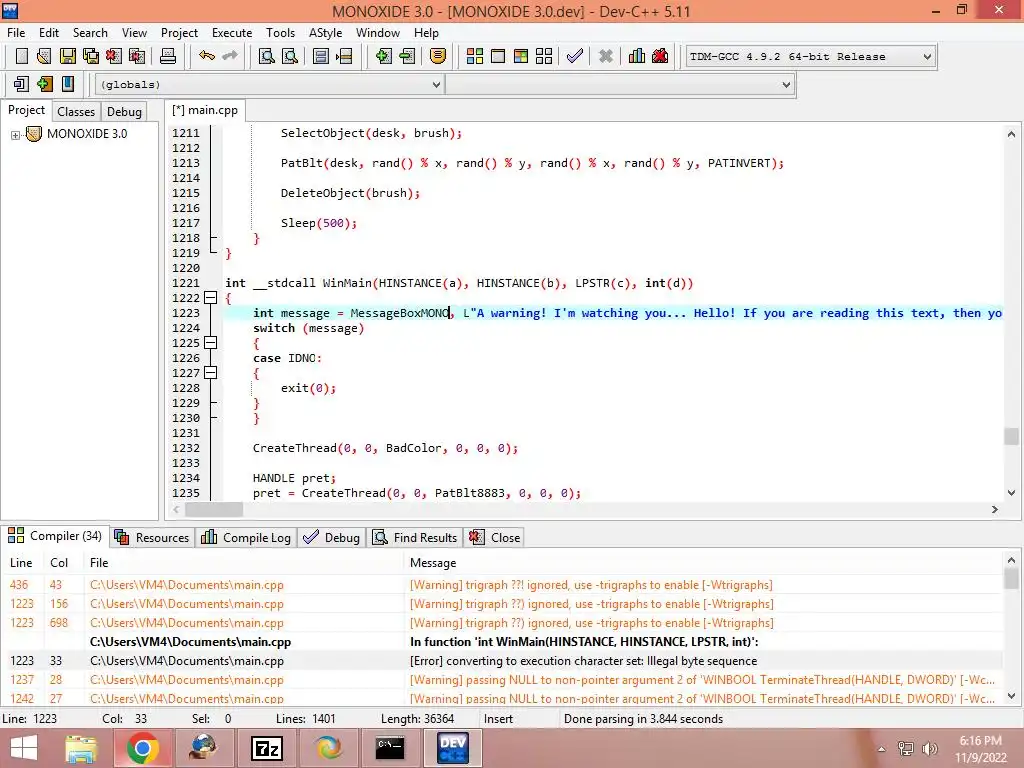This screenshot has height=768, width=1024.
Task: Run Syntax Check with the checkmark icon
Action: (x=575, y=56)
